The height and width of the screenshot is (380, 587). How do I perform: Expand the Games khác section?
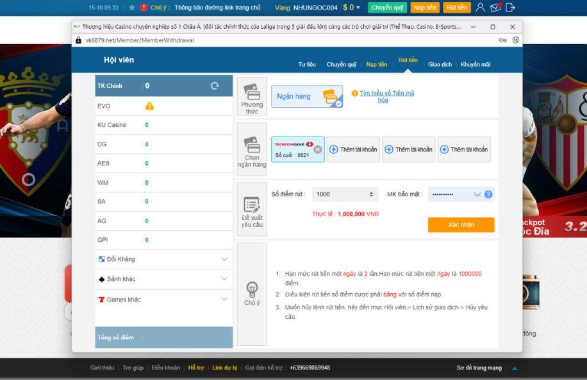(x=164, y=299)
